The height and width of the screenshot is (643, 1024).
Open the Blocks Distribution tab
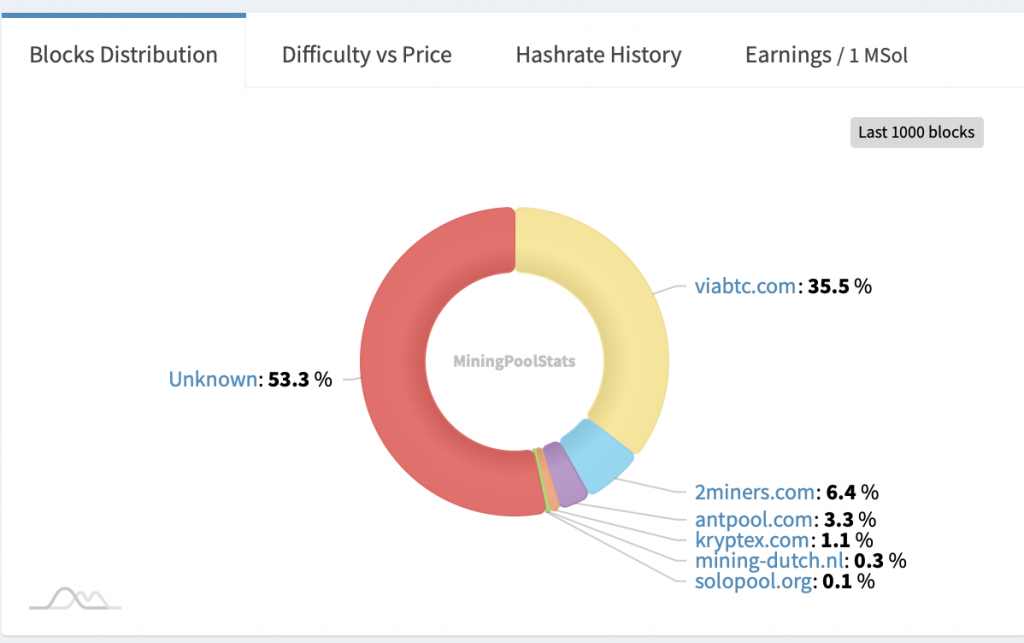click(x=123, y=54)
